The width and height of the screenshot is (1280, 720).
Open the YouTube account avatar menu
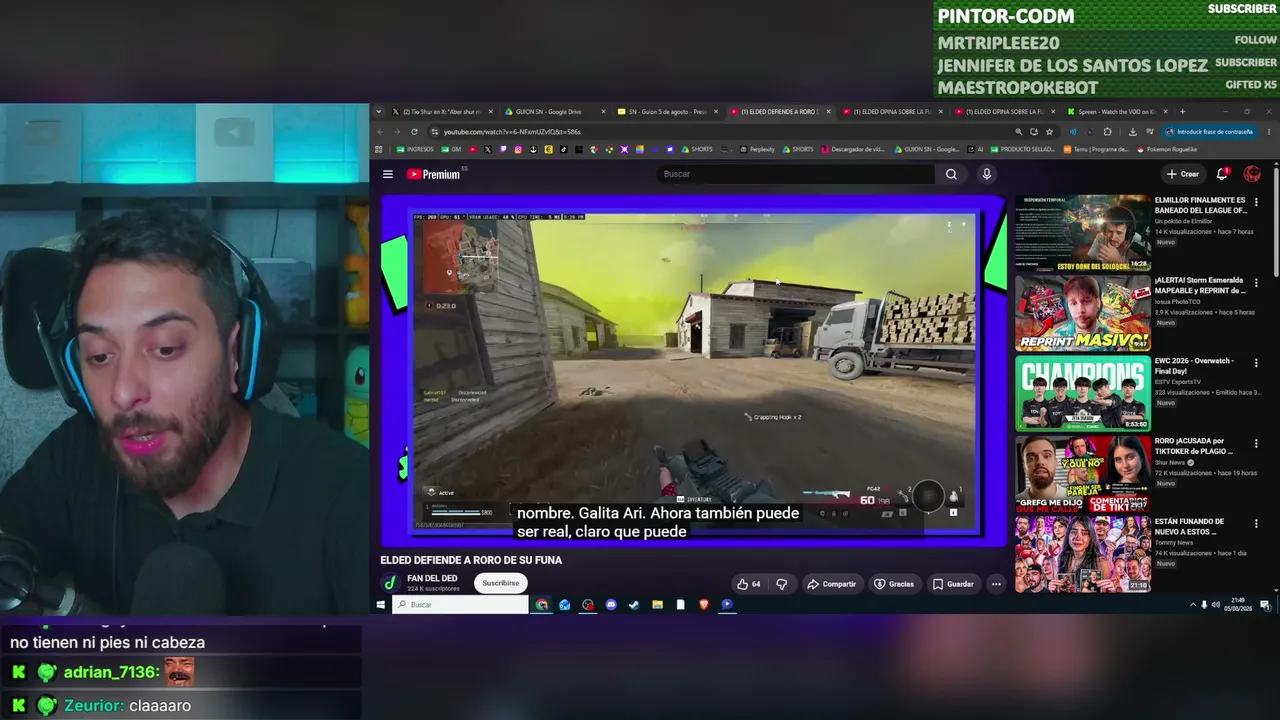(x=1252, y=174)
